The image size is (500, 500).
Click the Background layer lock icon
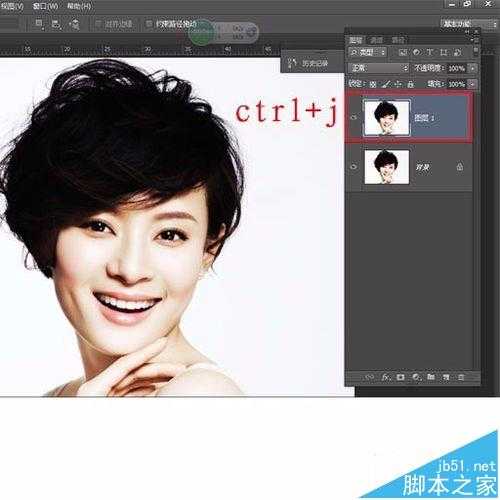coord(460,166)
